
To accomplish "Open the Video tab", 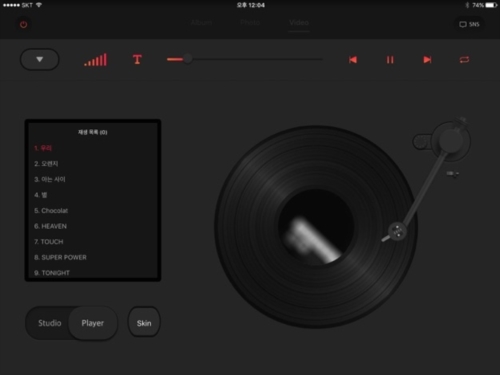I will coord(299,23).
